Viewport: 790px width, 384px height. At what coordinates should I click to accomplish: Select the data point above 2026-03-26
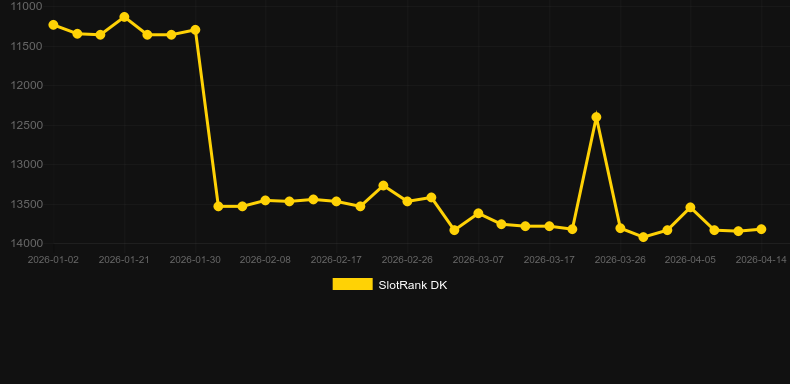coord(620,228)
